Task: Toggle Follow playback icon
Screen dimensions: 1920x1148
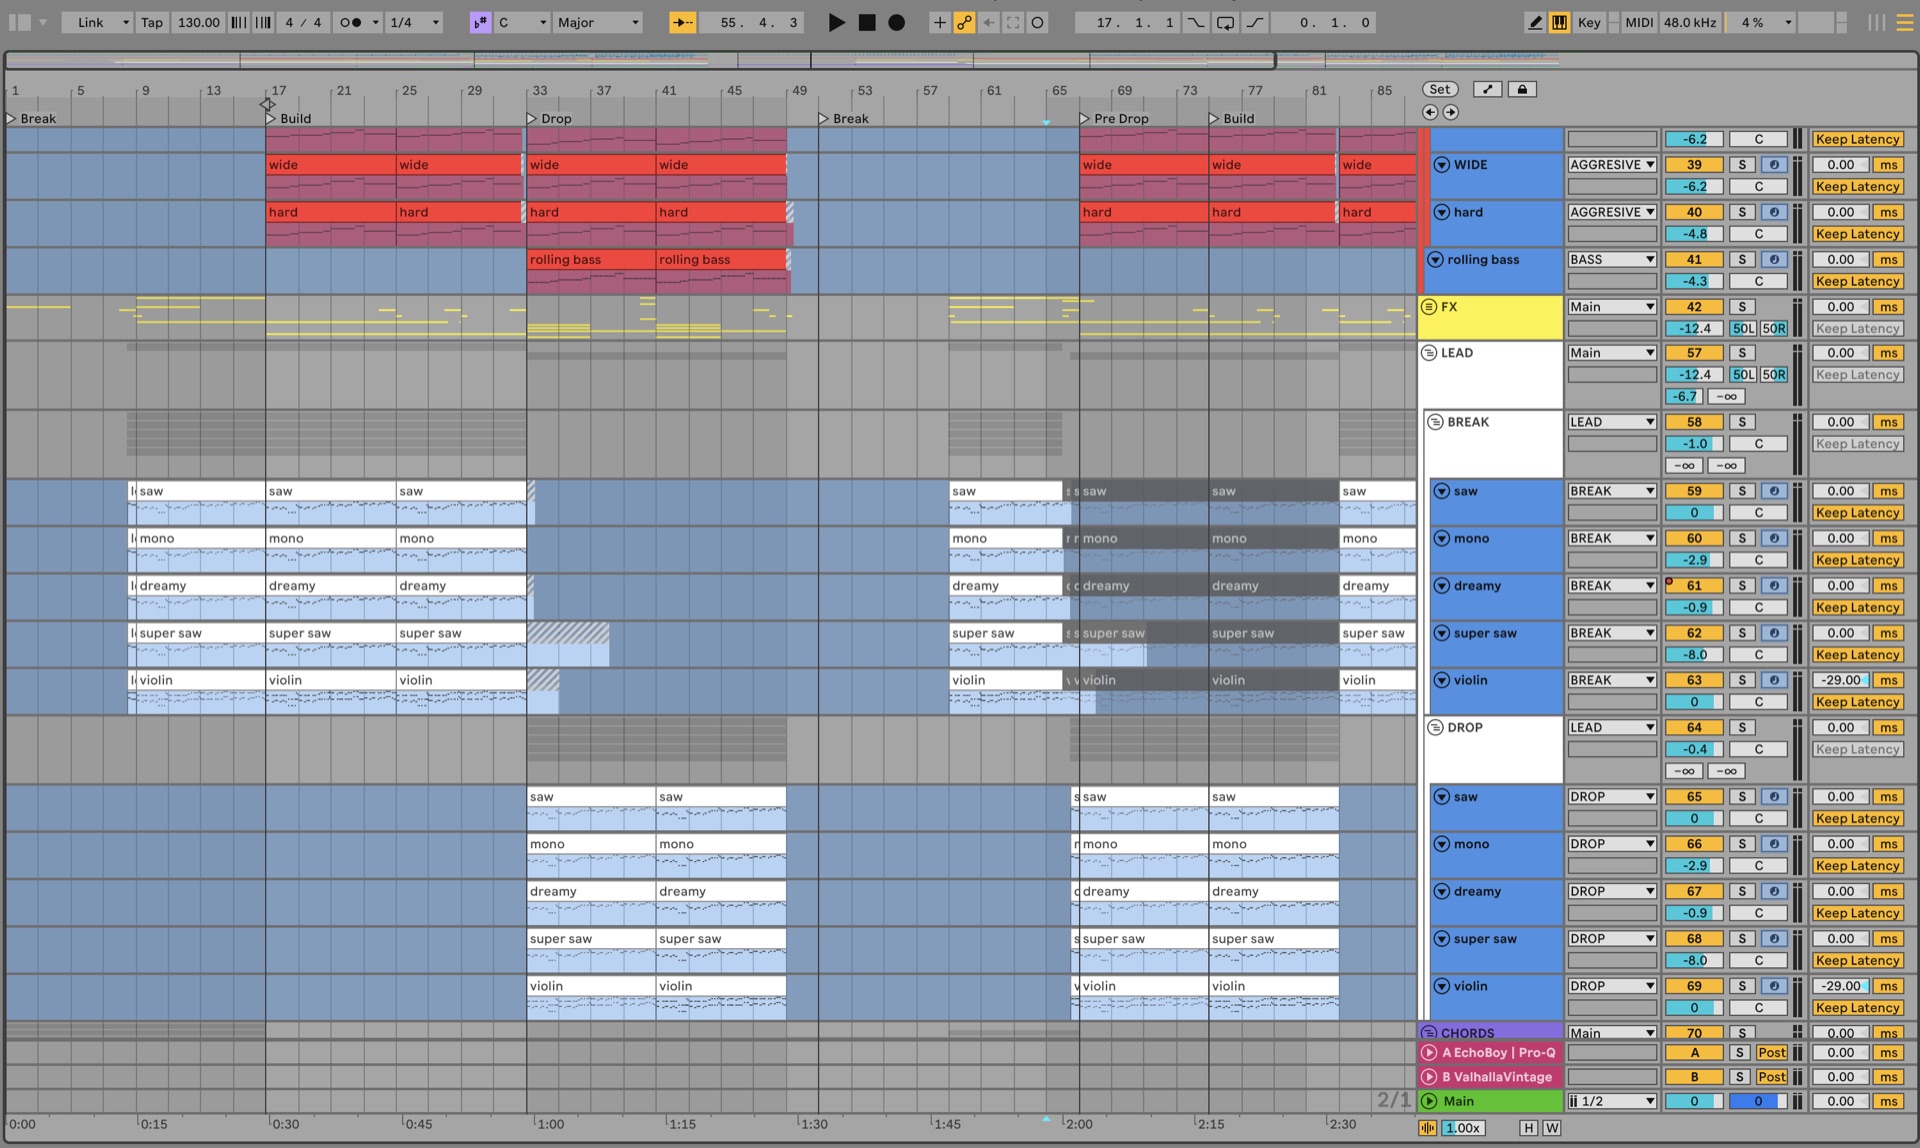Action: (683, 22)
